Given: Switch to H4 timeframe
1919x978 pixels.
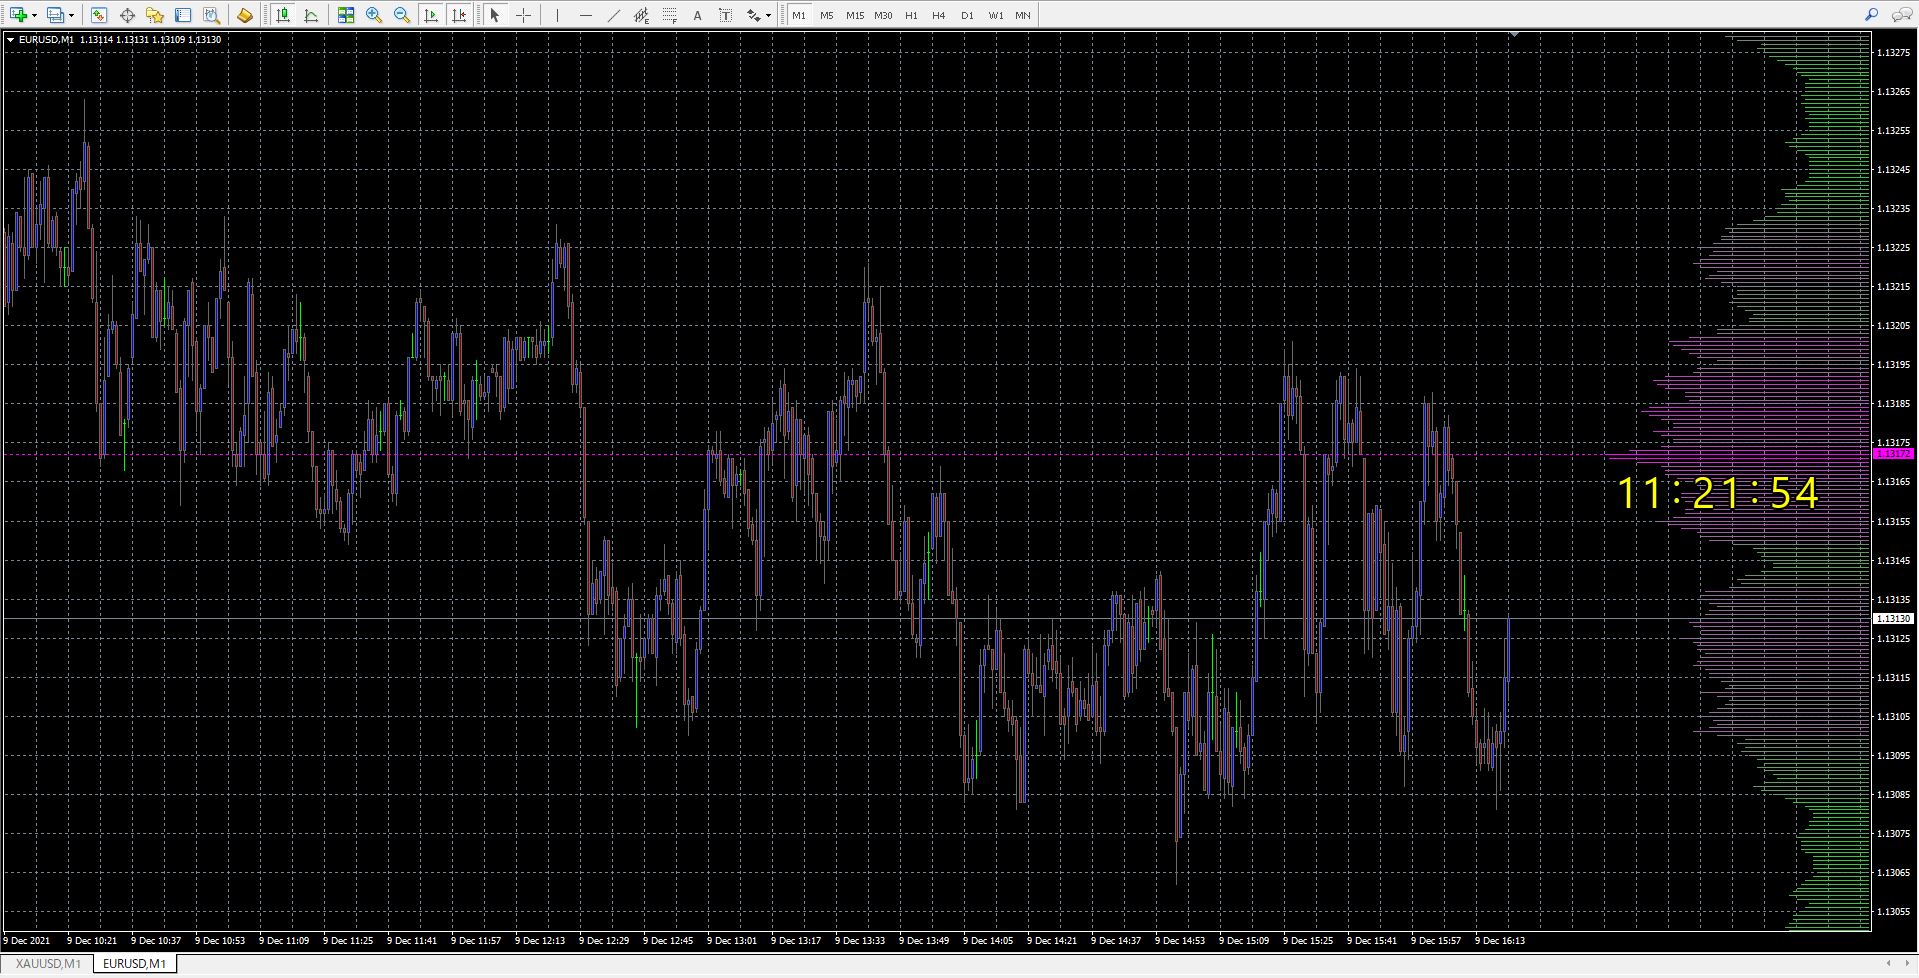Looking at the screenshot, I should pos(939,15).
